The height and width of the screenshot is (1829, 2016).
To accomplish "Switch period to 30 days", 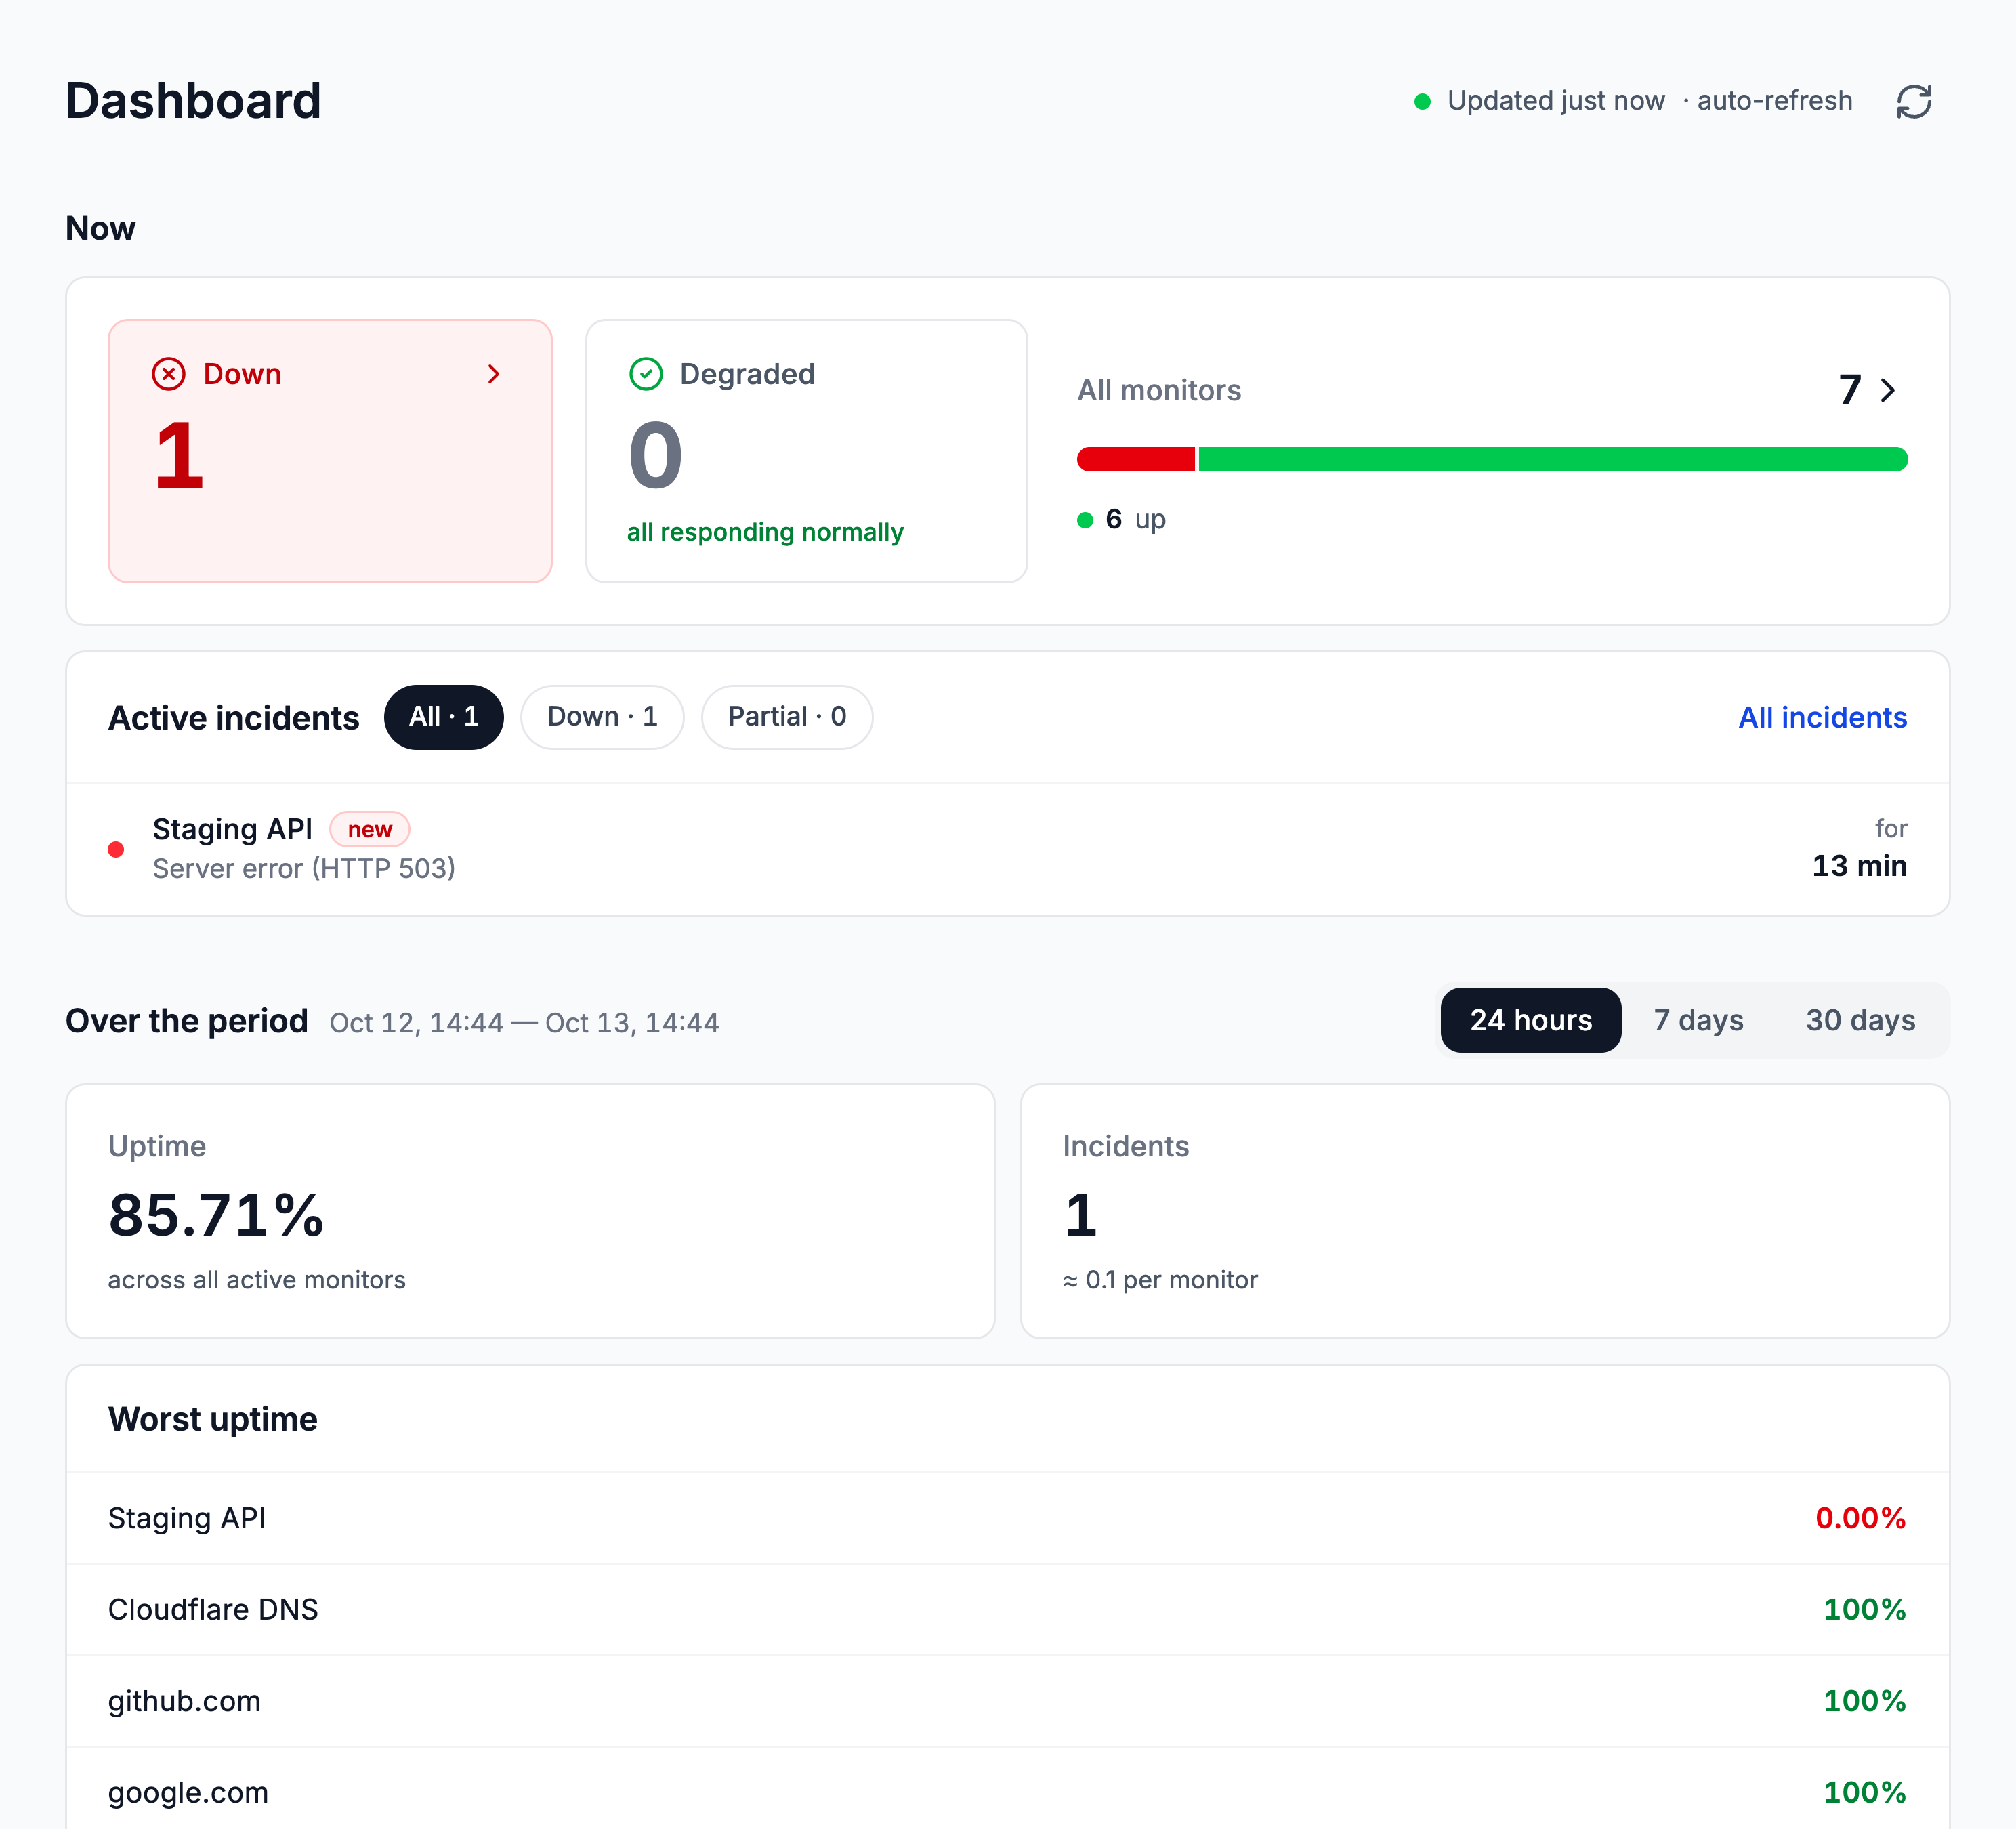I will click(1860, 1020).
